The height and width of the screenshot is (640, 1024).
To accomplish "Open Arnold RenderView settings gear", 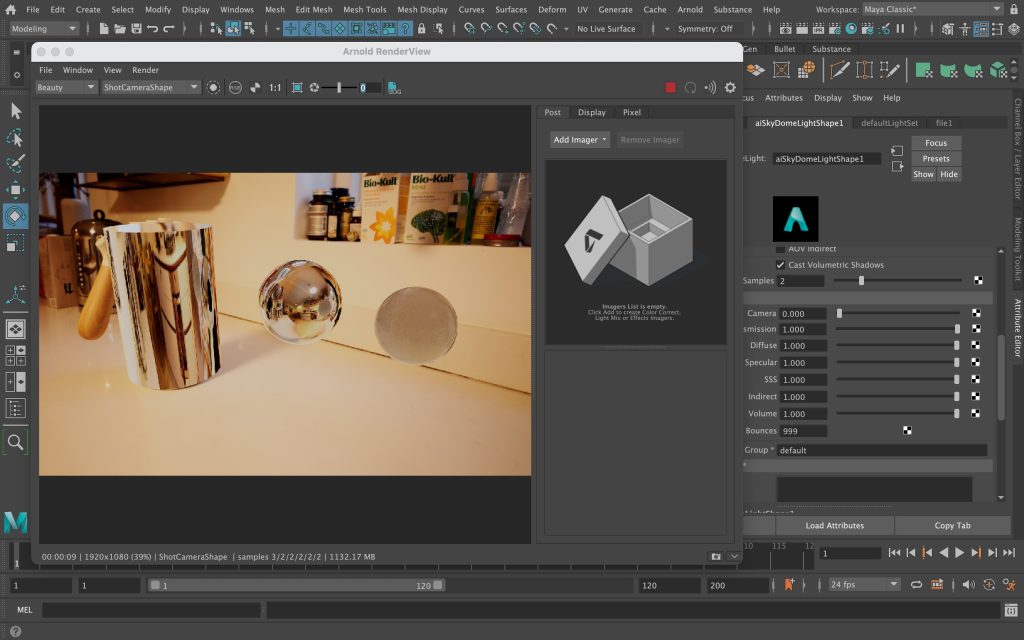I will tap(730, 88).
